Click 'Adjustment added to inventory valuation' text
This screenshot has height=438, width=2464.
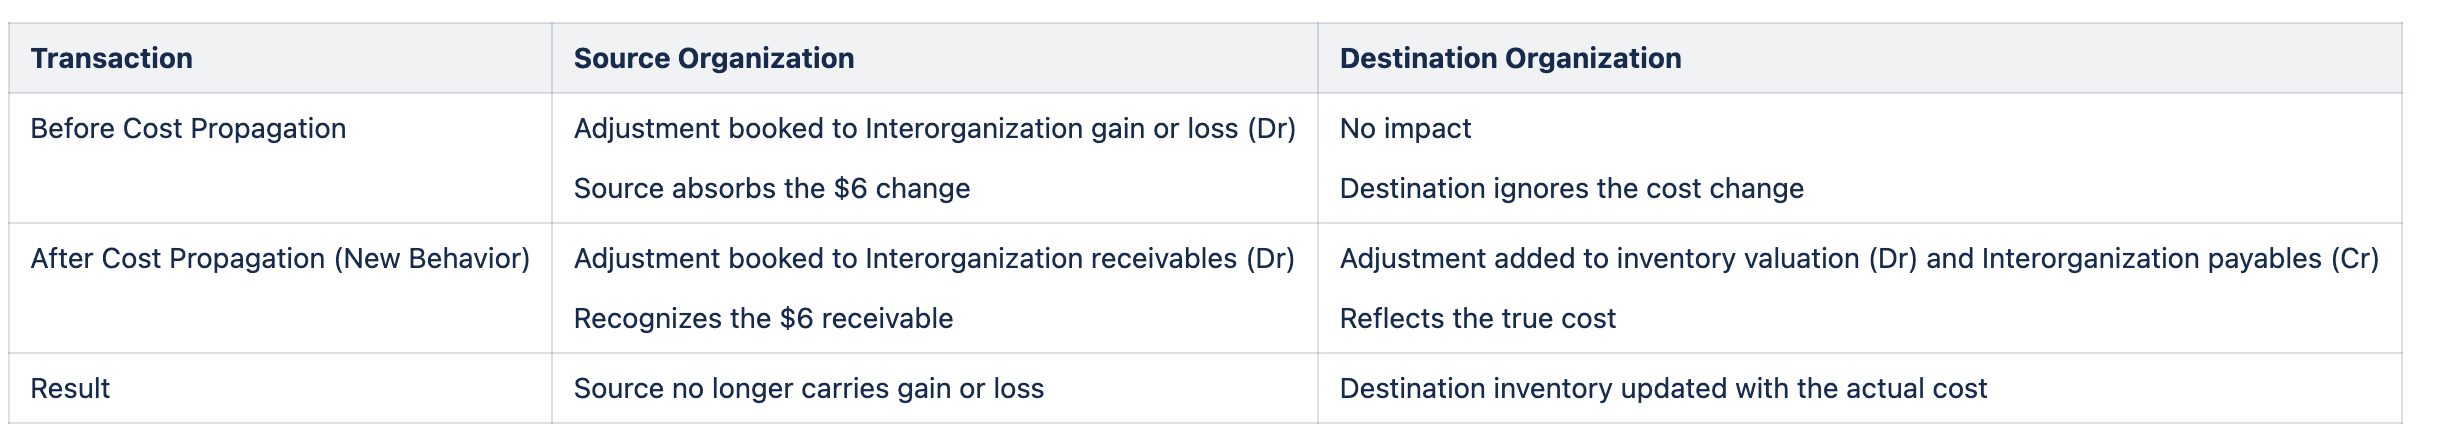pyautogui.click(x=1600, y=259)
